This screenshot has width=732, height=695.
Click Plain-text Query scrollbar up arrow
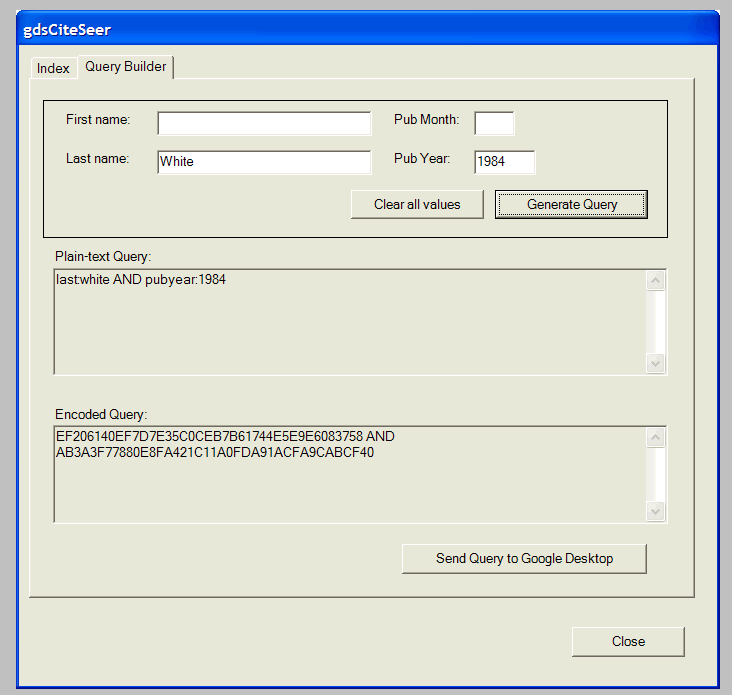656,281
